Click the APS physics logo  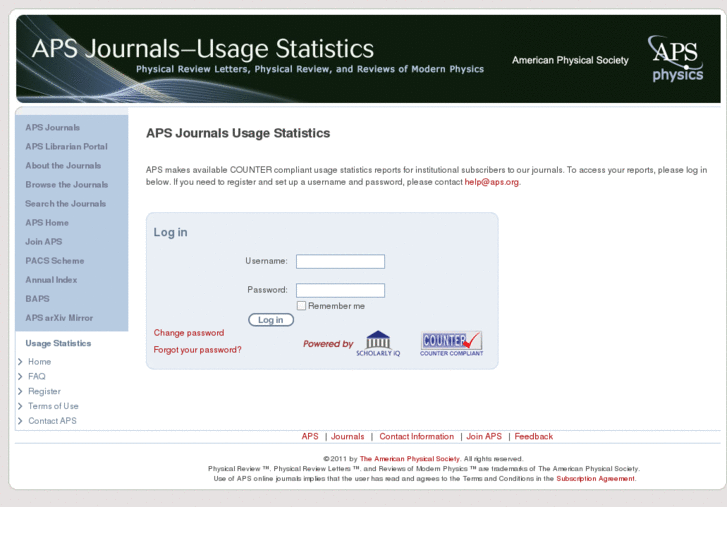676,58
